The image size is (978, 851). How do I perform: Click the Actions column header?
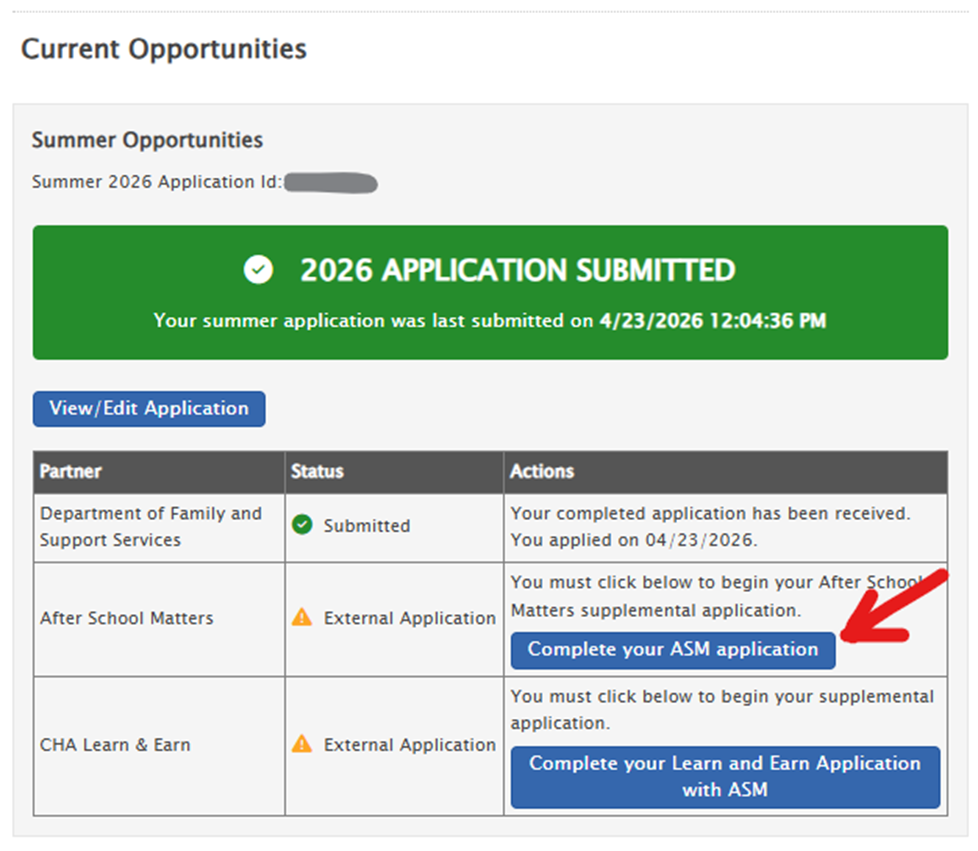542,471
